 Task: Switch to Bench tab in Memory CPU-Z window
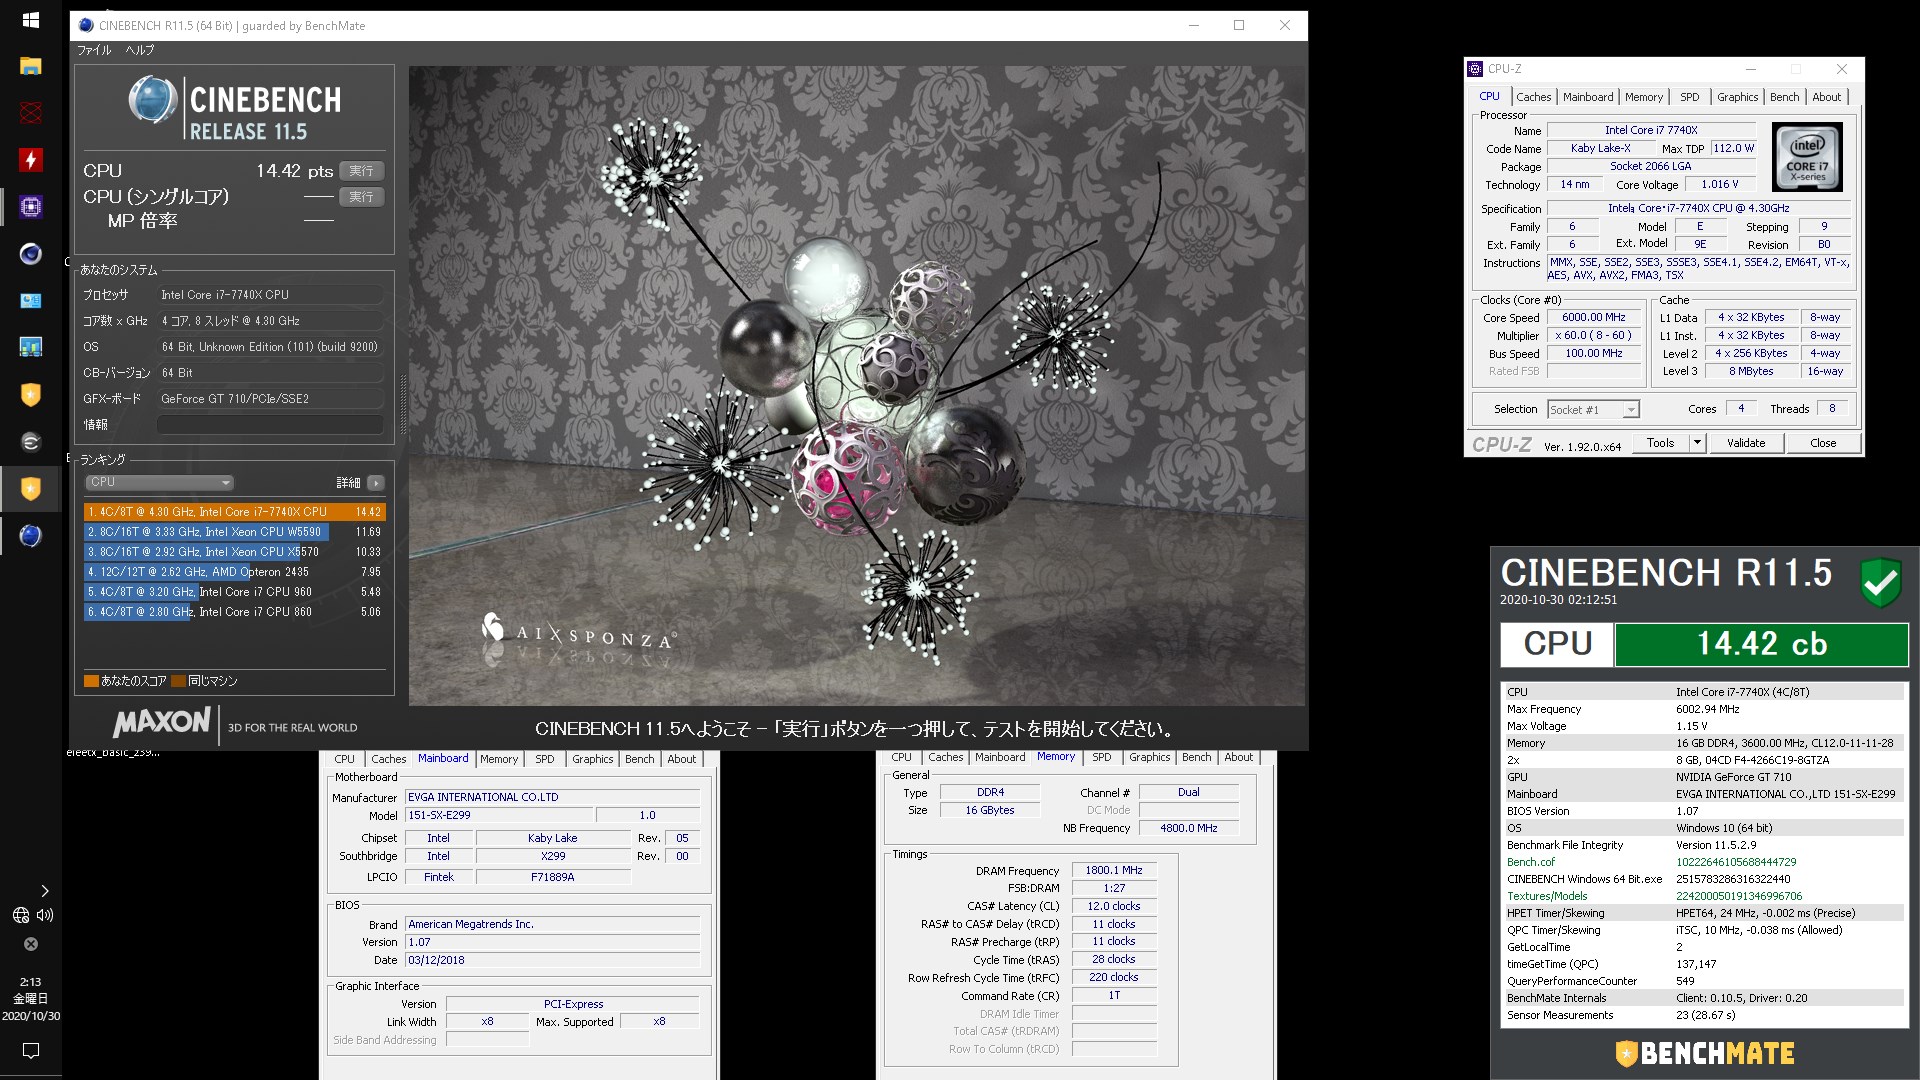point(1196,757)
